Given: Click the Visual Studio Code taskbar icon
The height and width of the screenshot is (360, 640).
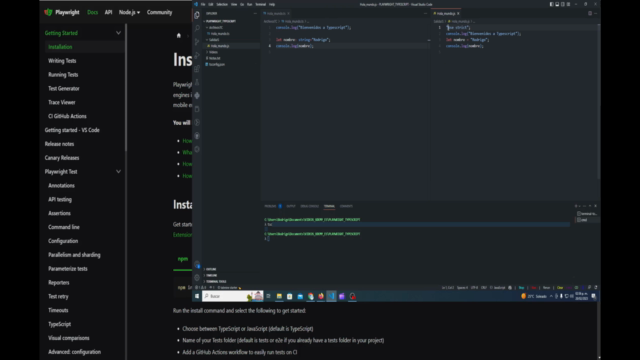Looking at the screenshot, I should [x=331, y=296].
